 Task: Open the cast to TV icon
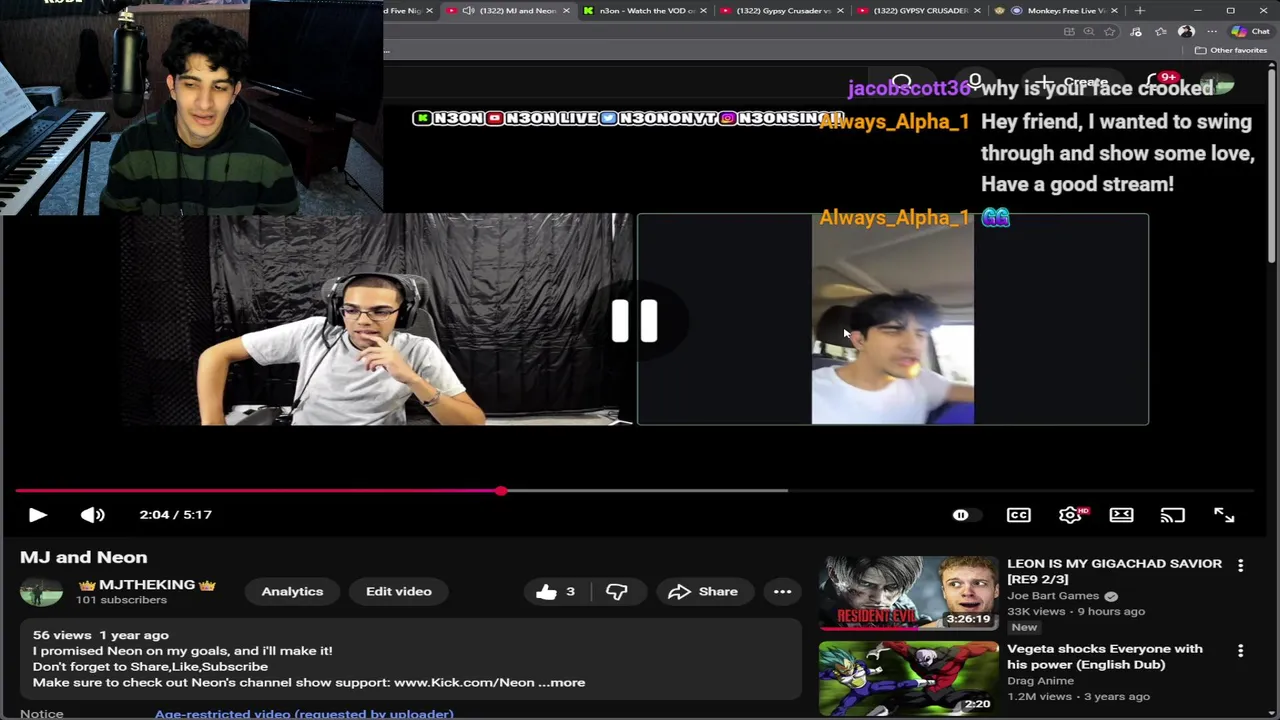tap(1172, 515)
